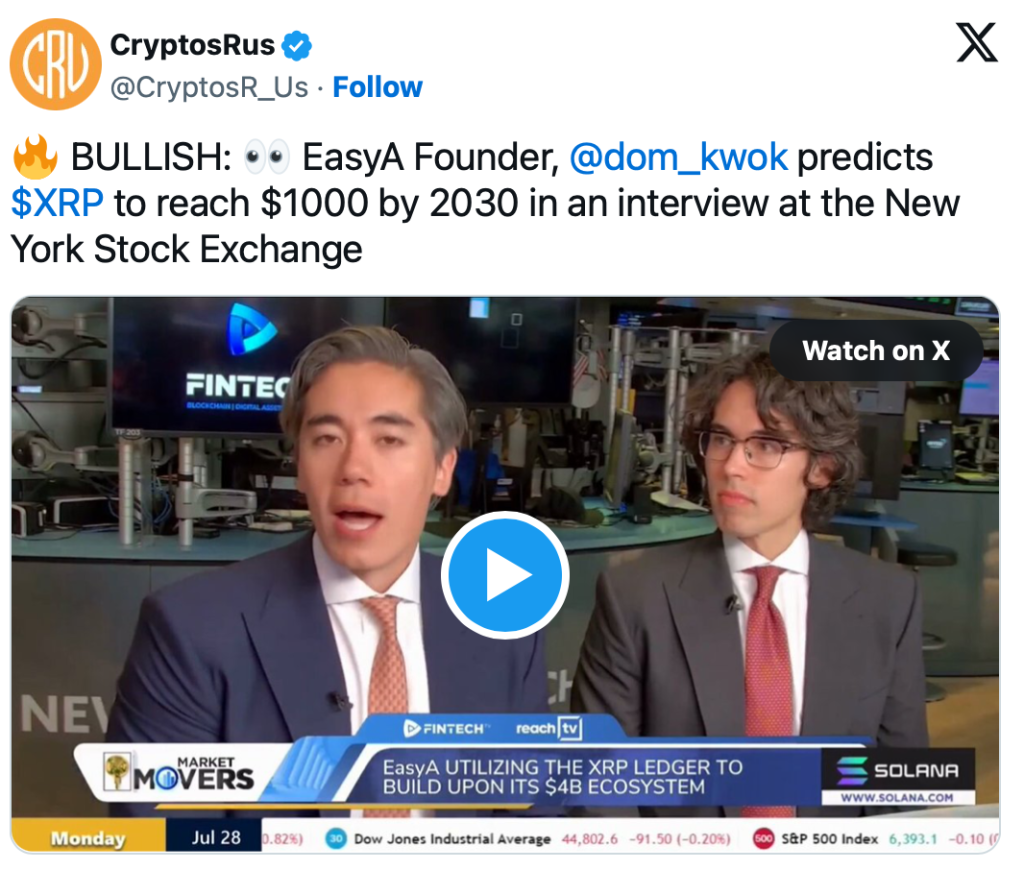Click the Watch on X button
Screen dimensions: 1024x870
point(876,351)
